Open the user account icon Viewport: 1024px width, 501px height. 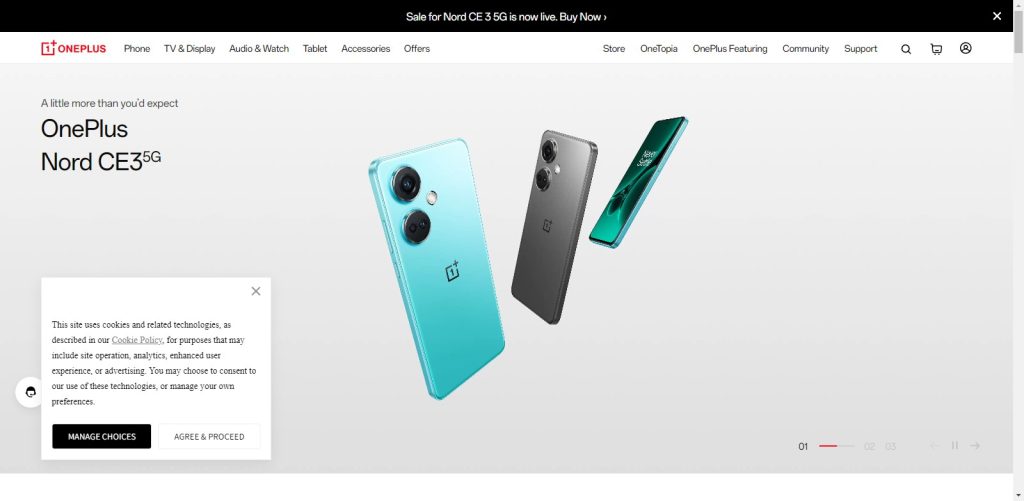tap(965, 48)
